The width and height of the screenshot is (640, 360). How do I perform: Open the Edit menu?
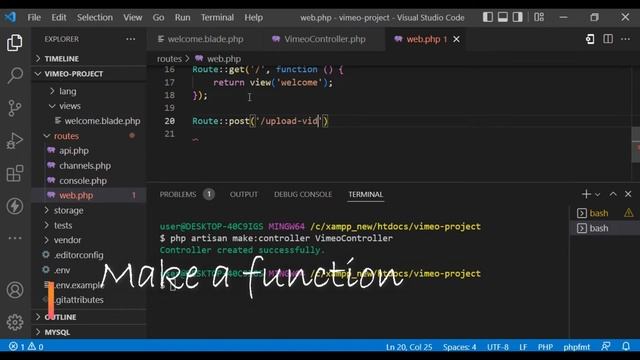59,18
